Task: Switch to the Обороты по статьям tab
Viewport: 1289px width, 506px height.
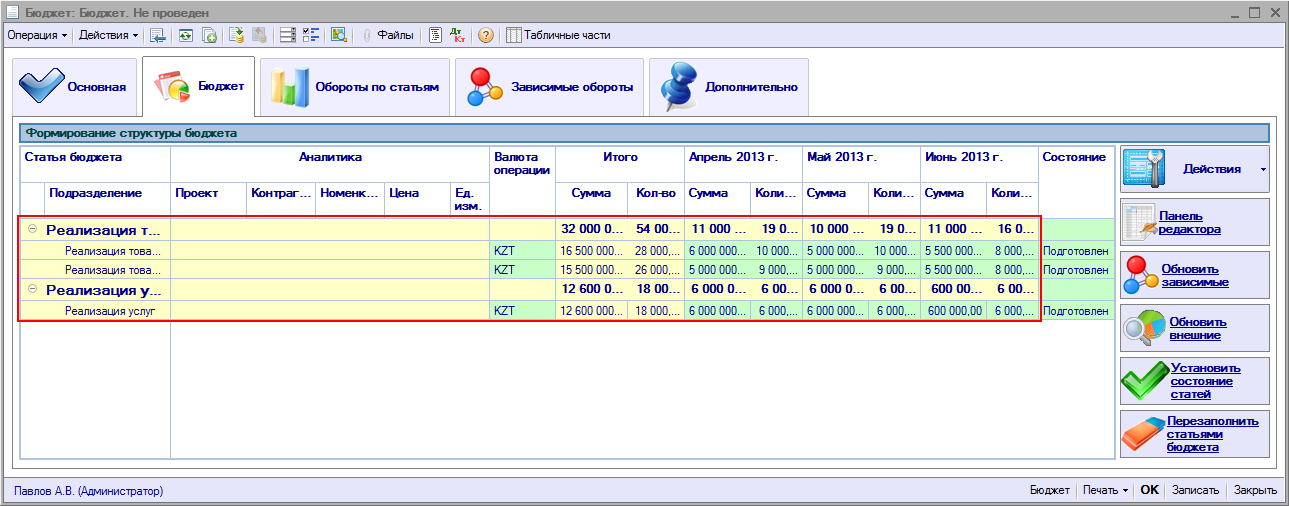Action: (354, 87)
